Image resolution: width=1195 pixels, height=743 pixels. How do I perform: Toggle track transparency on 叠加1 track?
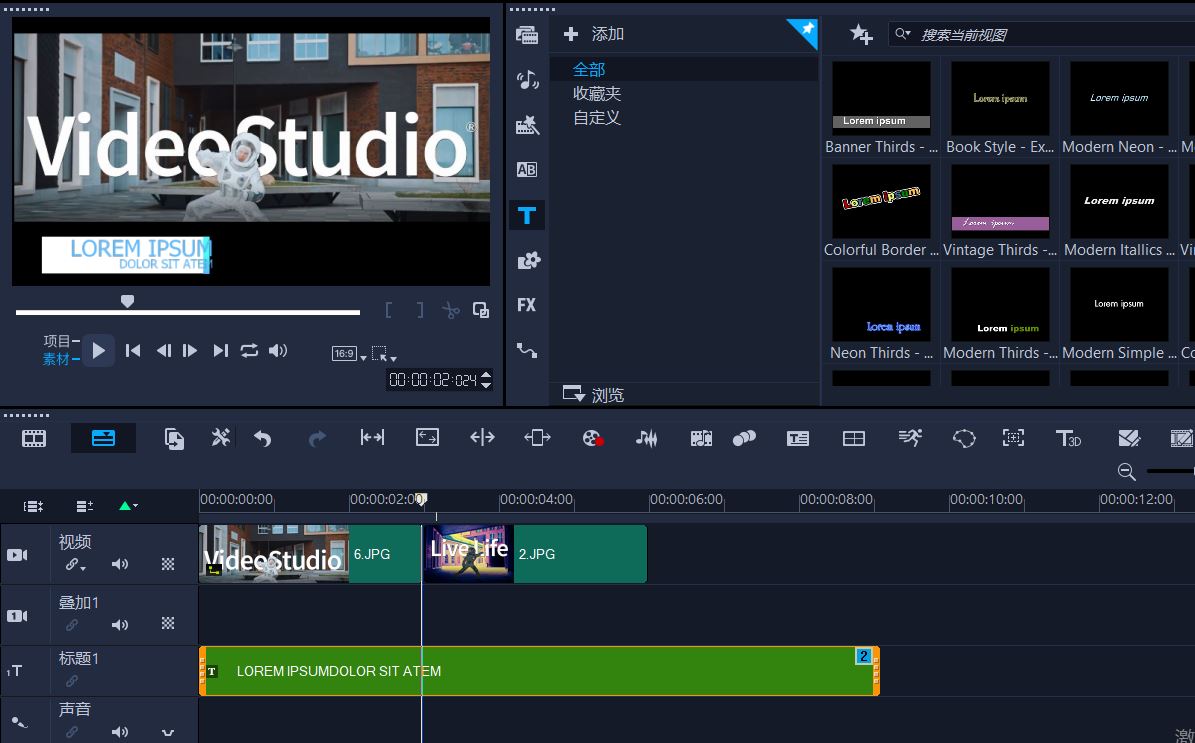(x=168, y=623)
